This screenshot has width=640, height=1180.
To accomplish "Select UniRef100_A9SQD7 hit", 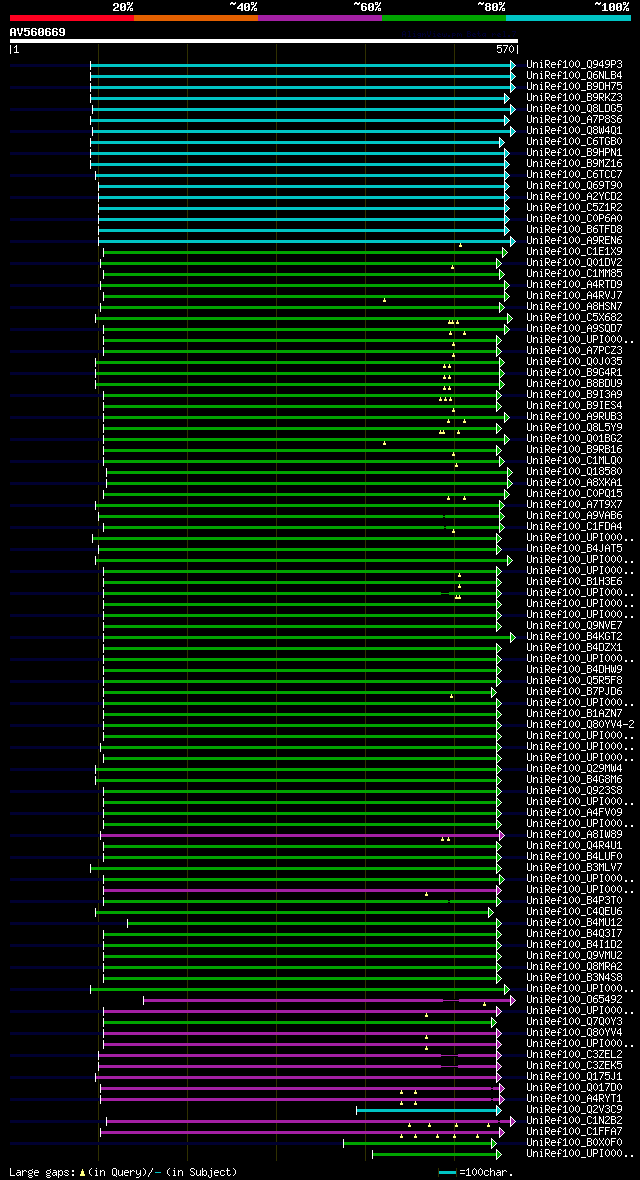I will 574,328.
